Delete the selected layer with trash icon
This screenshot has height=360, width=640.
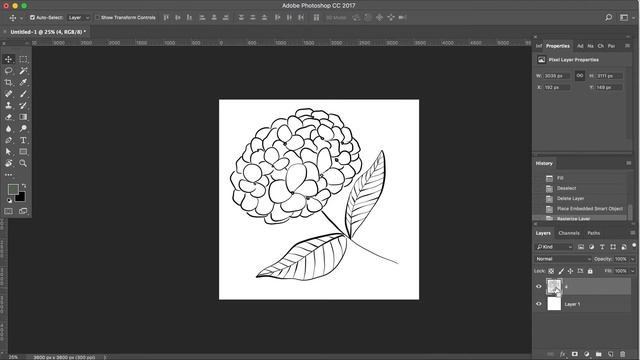(x=622, y=354)
